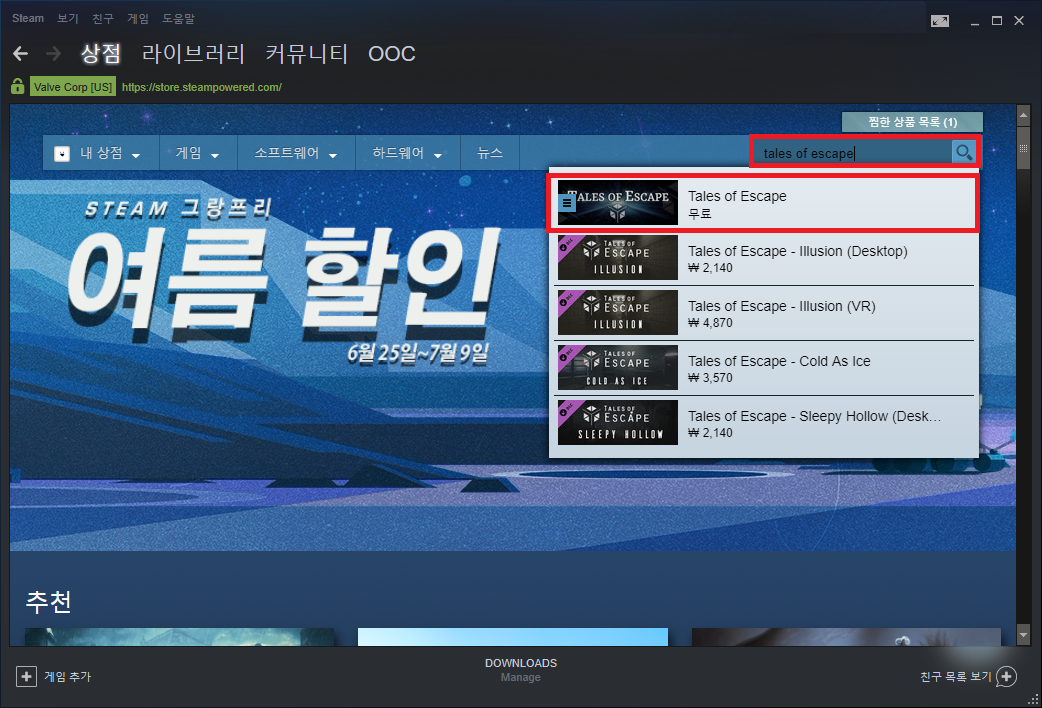Image resolution: width=1042 pixels, height=708 pixels.
Task: Select Tales of Escape - Illusion (Desktop) result
Action: pos(763,258)
